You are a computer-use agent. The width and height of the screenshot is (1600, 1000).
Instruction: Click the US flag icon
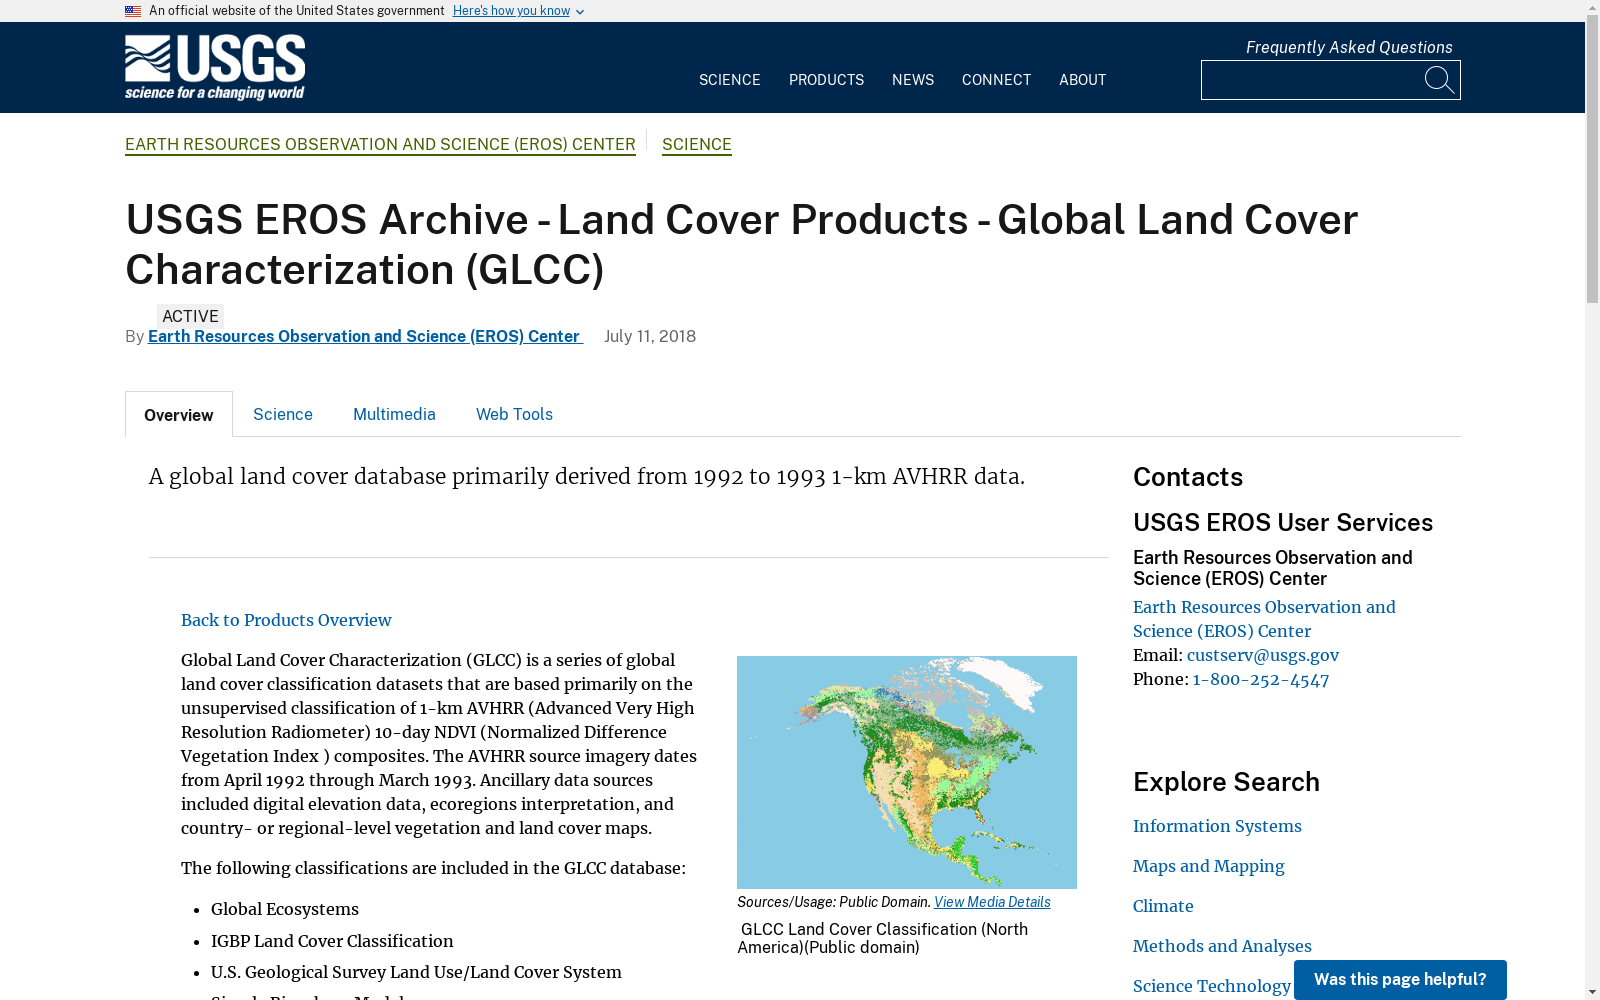click(133, 11)
